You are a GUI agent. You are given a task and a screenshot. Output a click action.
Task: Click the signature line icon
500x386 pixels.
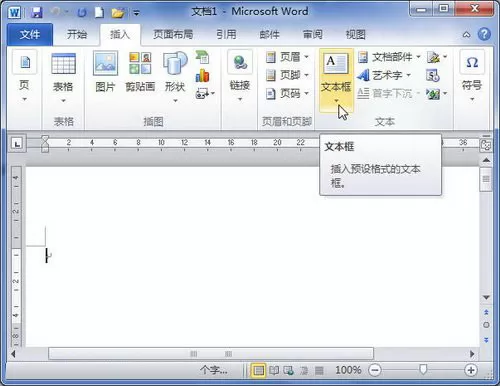click(x=433, y=57)
